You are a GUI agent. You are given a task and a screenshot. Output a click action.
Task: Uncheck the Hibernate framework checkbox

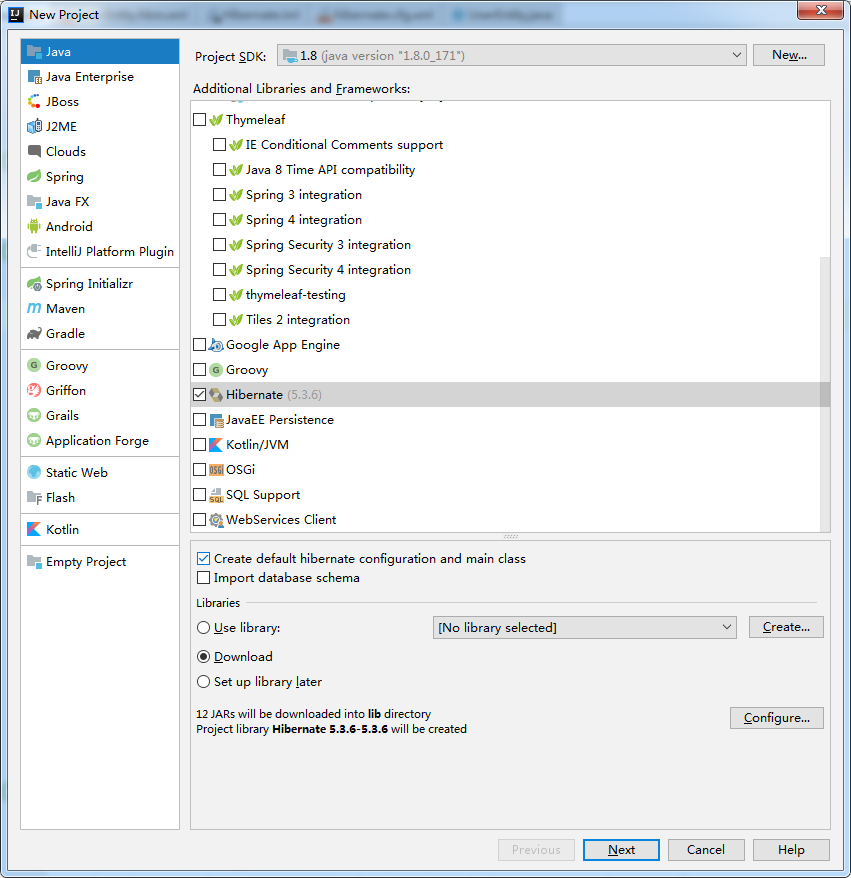click(199, 394)
